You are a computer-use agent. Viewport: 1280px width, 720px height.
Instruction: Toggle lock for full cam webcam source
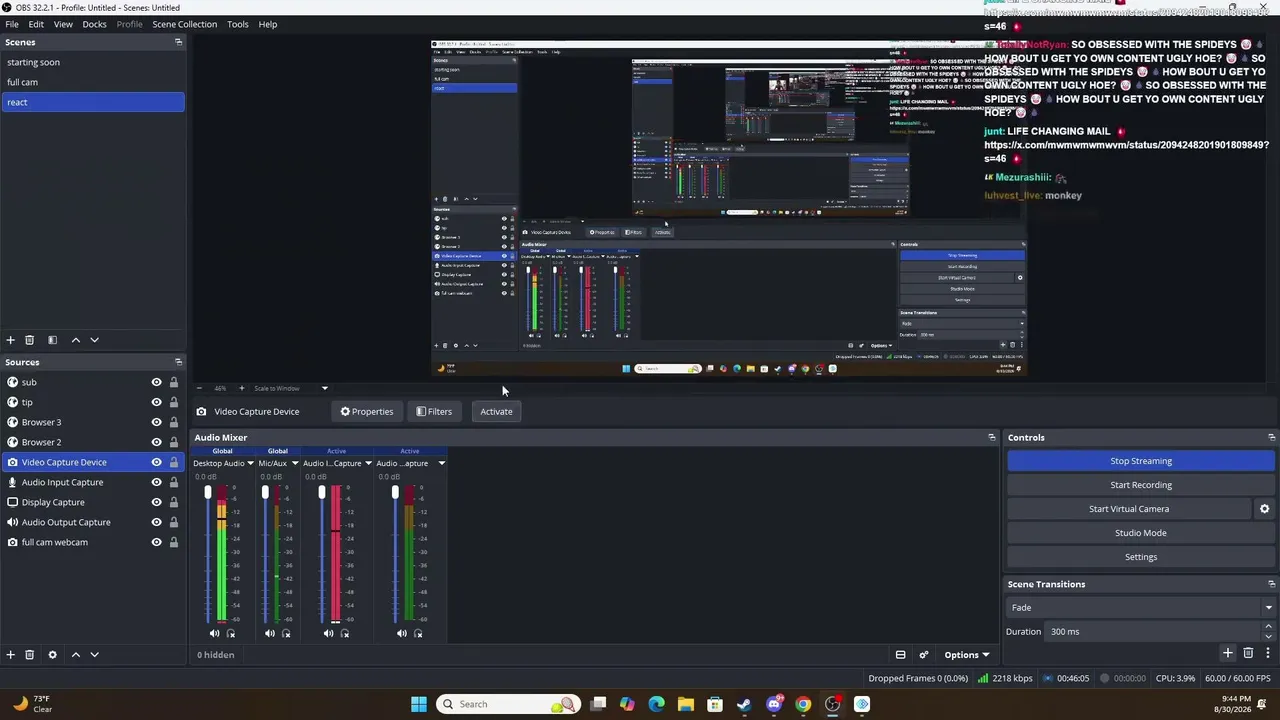[173, 542]
